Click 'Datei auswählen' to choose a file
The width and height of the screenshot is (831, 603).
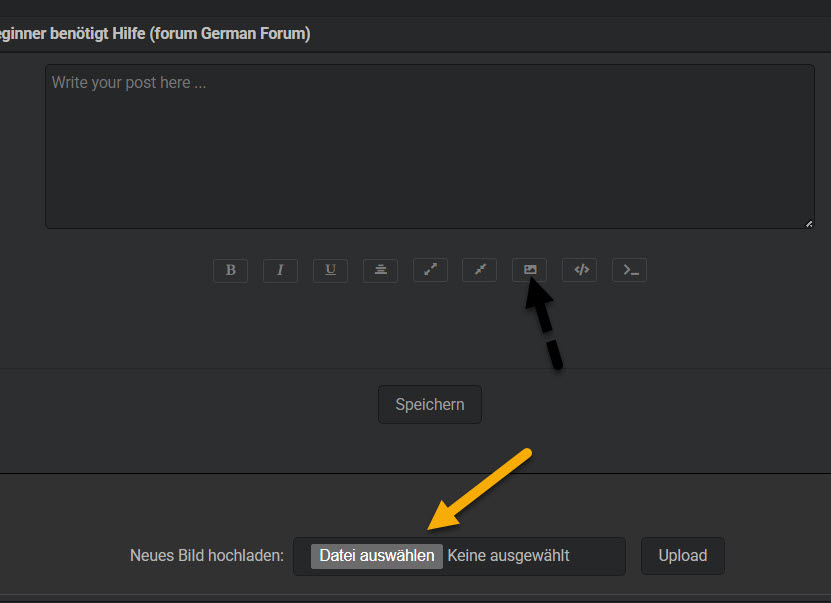[x=376, y=556]
